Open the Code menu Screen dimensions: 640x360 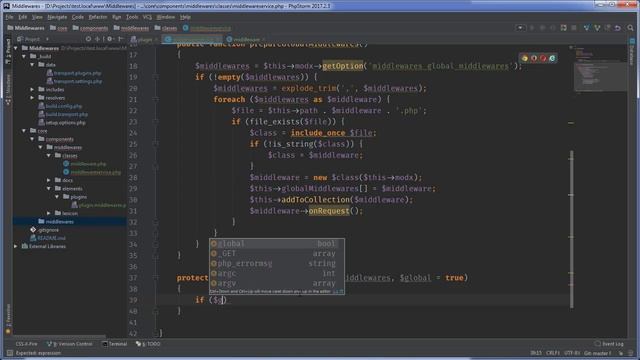(78, 17)
